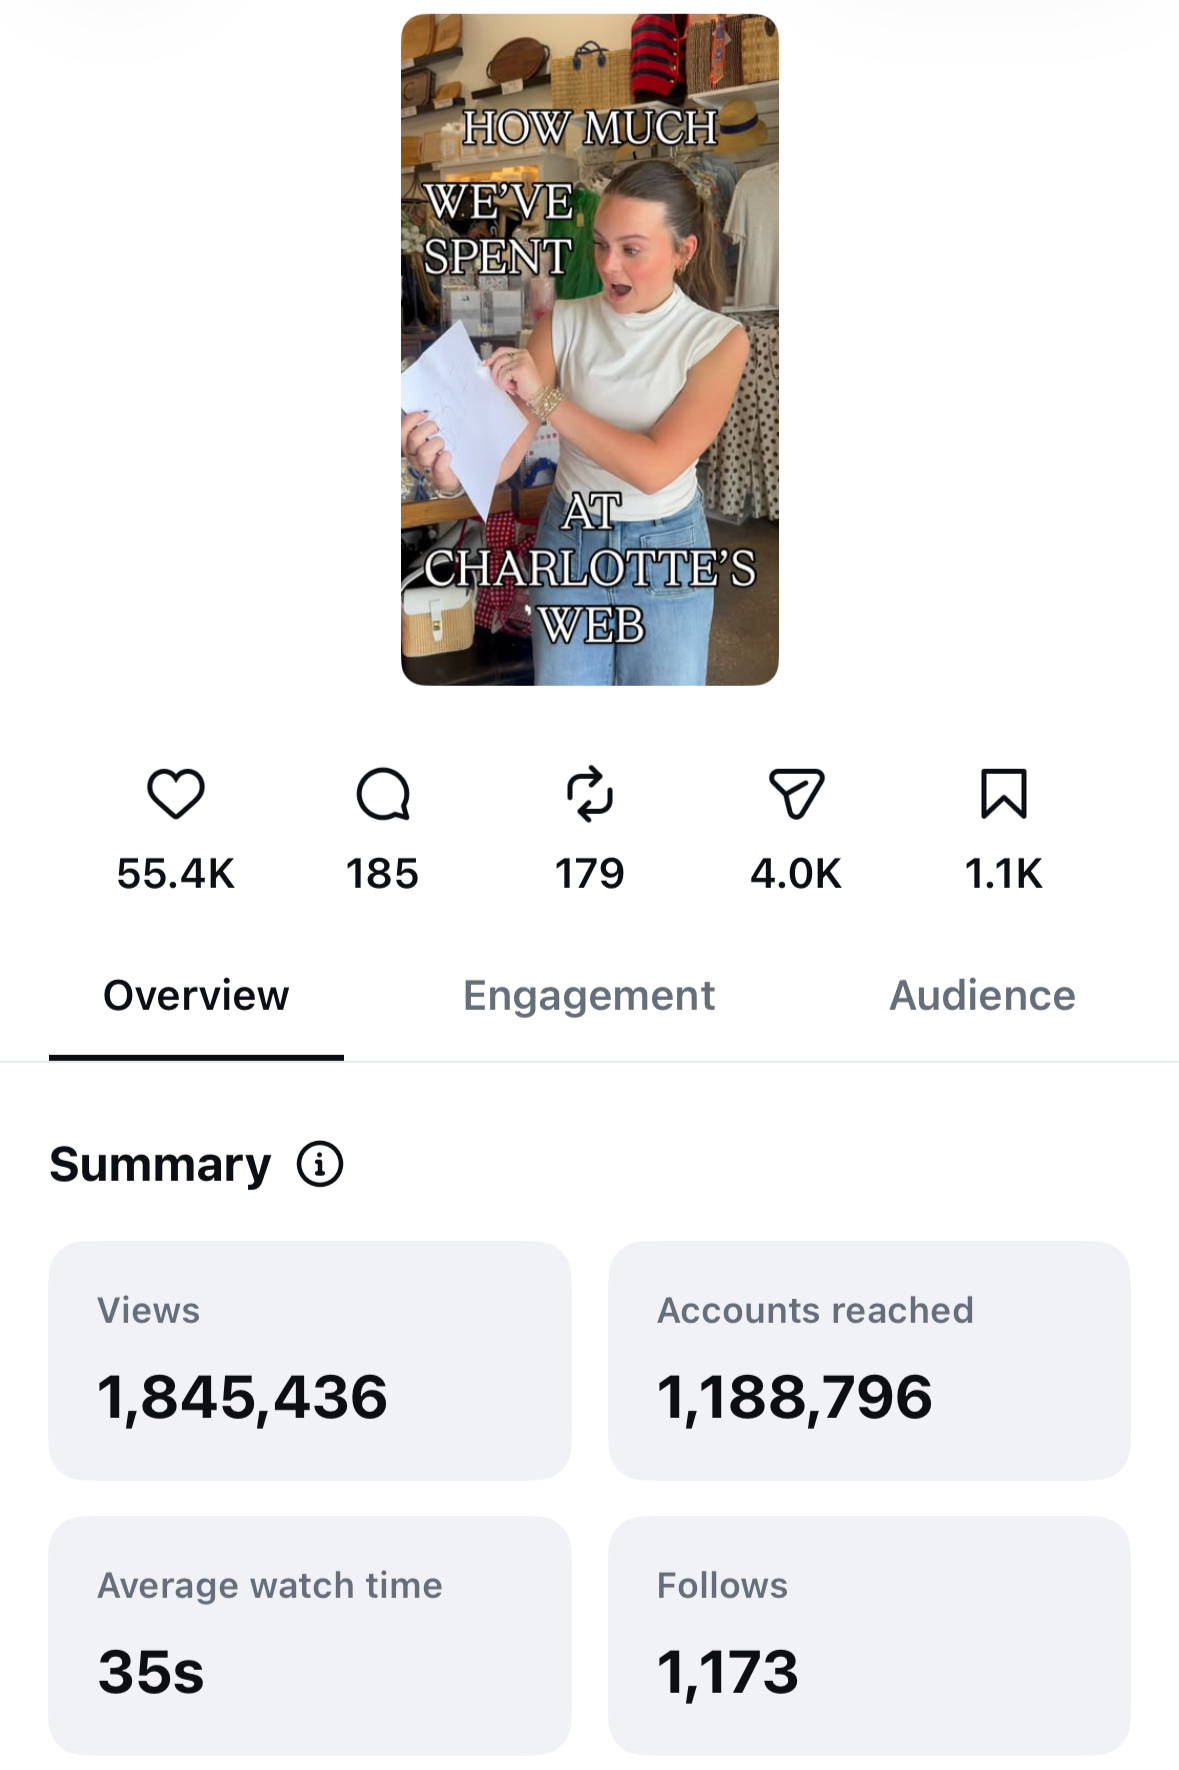Viewport: 1179px width, 1770px height.
Task: Tap the comment bubble icon
Action: point(383,794)
